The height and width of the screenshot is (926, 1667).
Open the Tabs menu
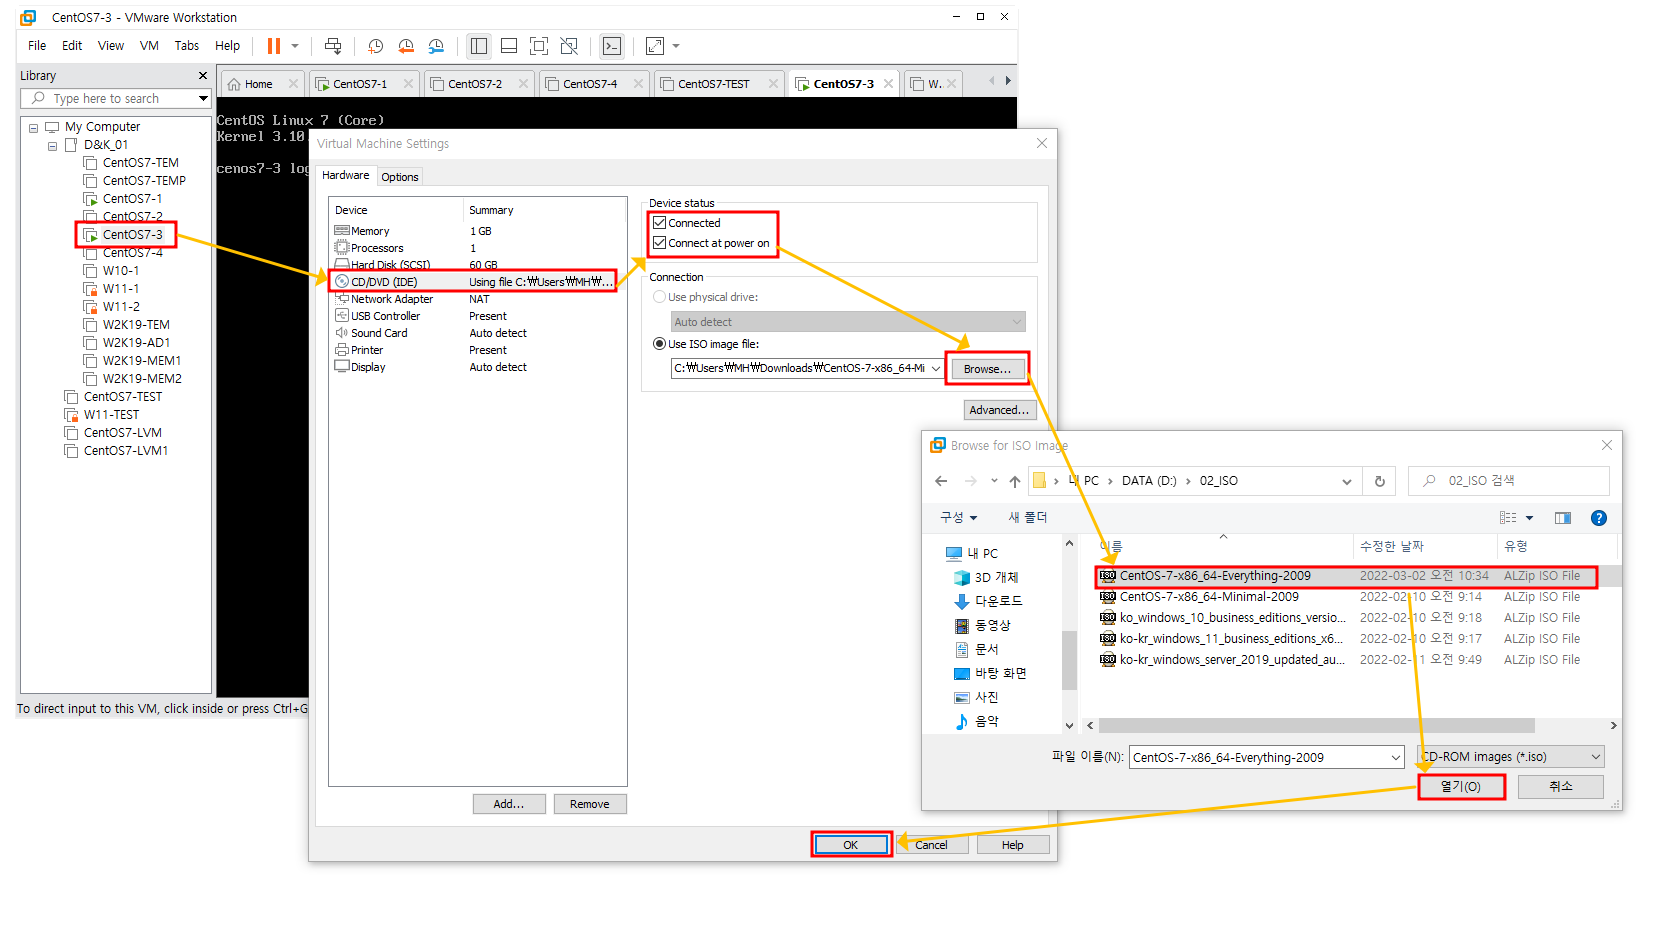tap(187, 46)
